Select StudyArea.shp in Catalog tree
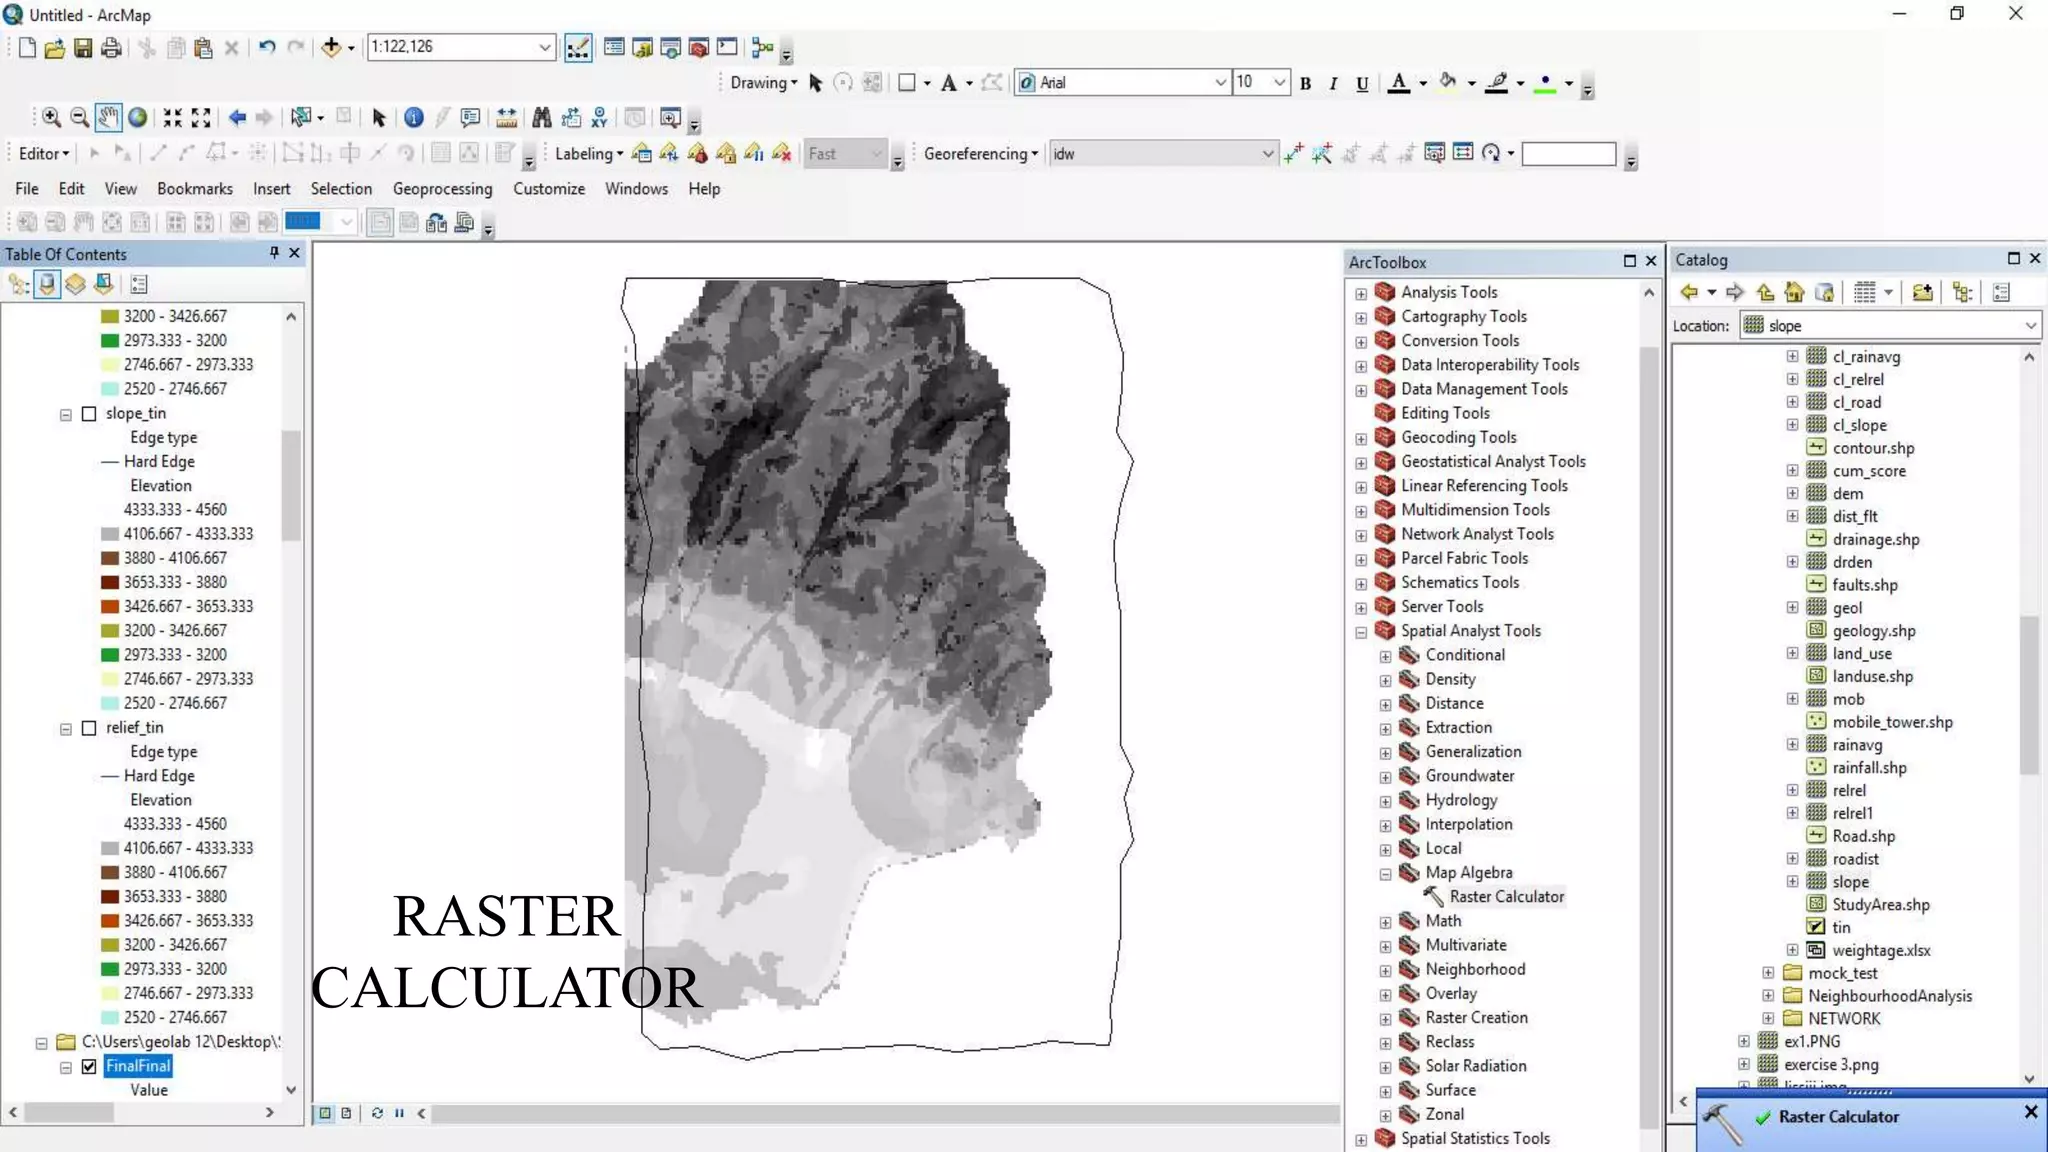The width and height of the screenshot is (2048, 1152). (x=1880, y=905)
